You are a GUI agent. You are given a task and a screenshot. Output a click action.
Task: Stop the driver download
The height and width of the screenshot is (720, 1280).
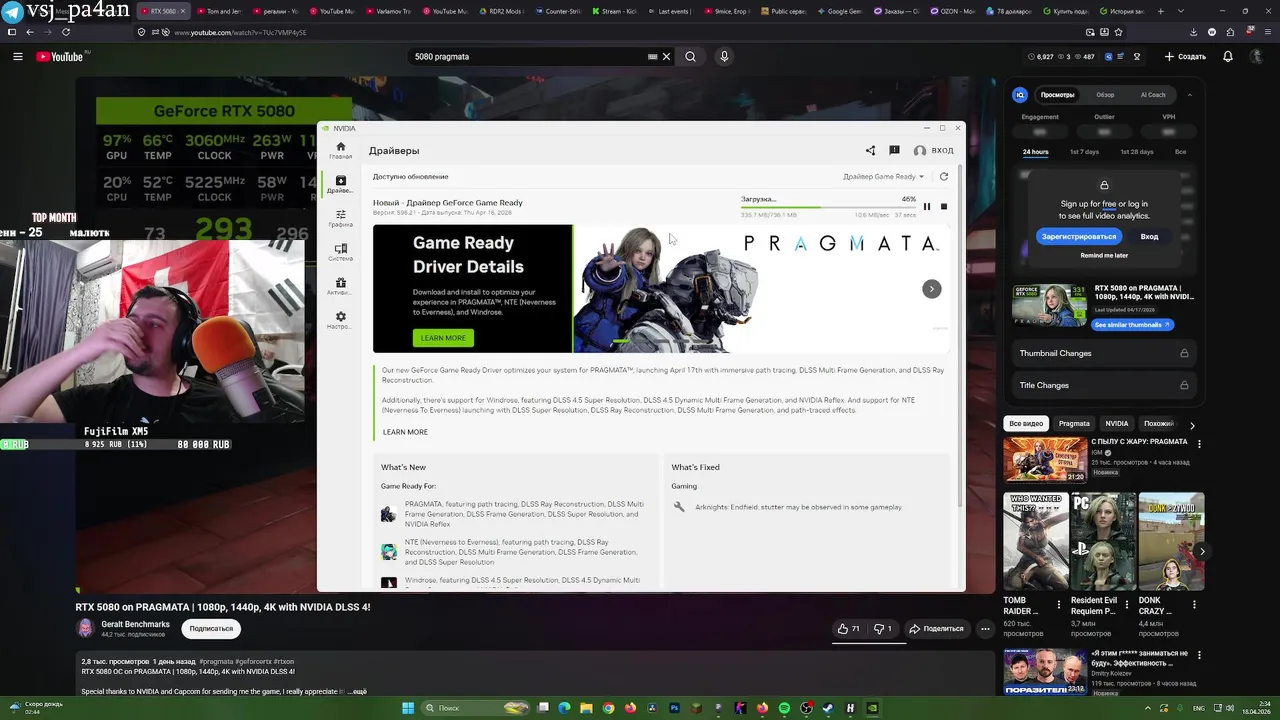[944, 207]
